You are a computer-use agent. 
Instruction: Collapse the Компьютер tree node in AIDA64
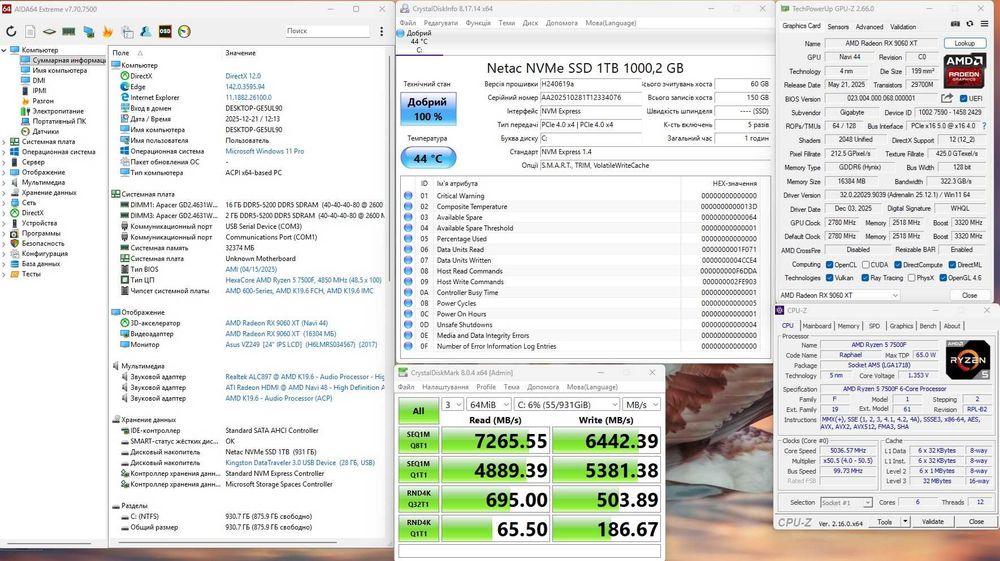pos(4,50)
